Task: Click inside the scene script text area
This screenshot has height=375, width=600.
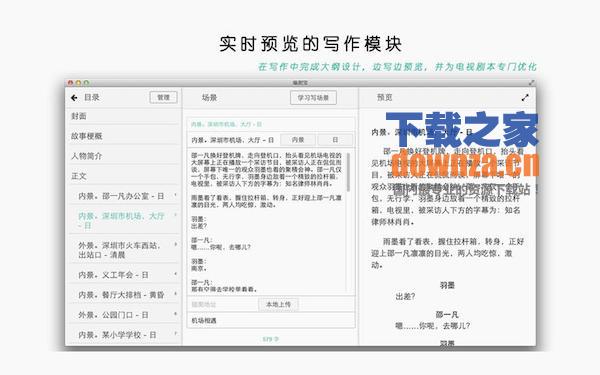Action: coord(266,222)
